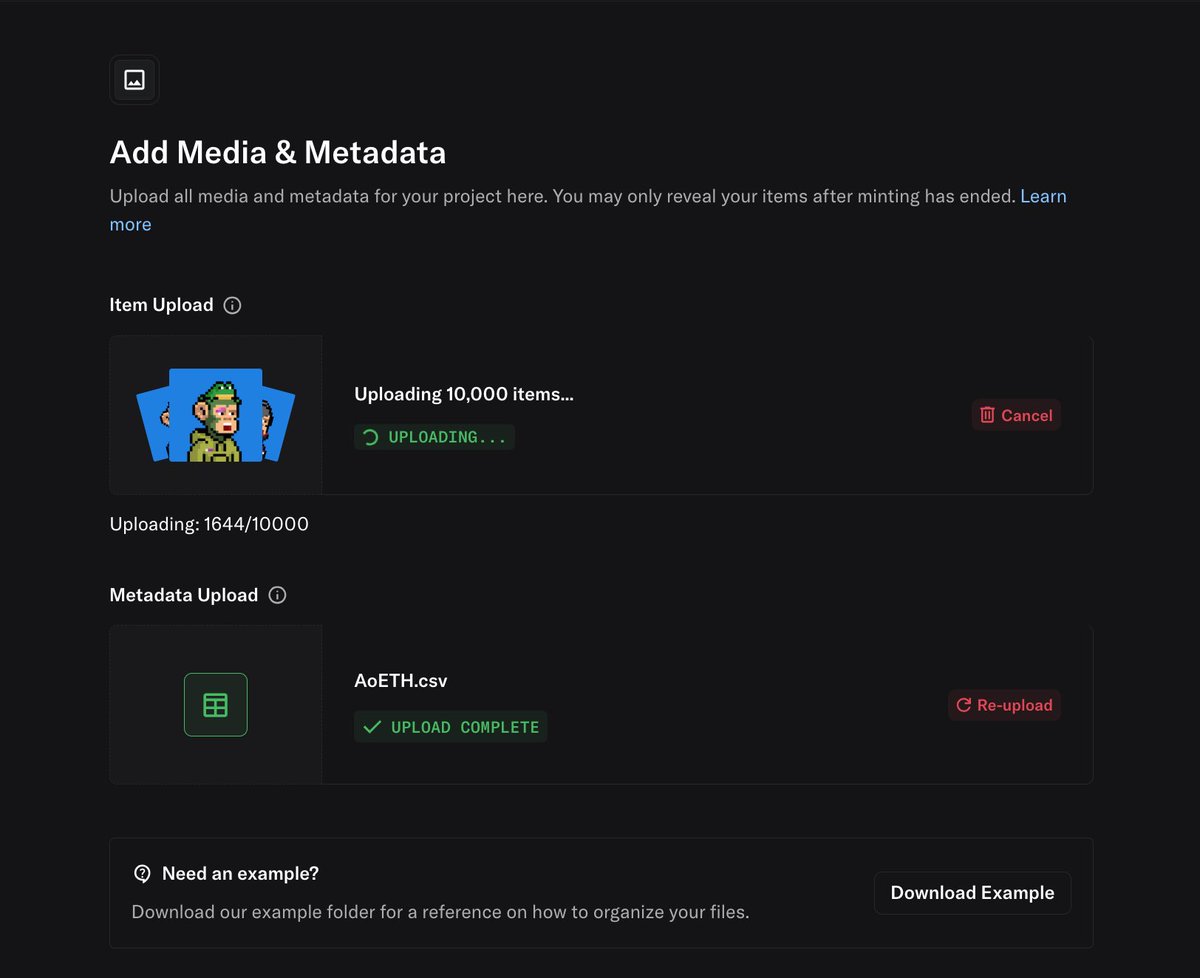
Task: Download the example folder
Action: point(972,893)
